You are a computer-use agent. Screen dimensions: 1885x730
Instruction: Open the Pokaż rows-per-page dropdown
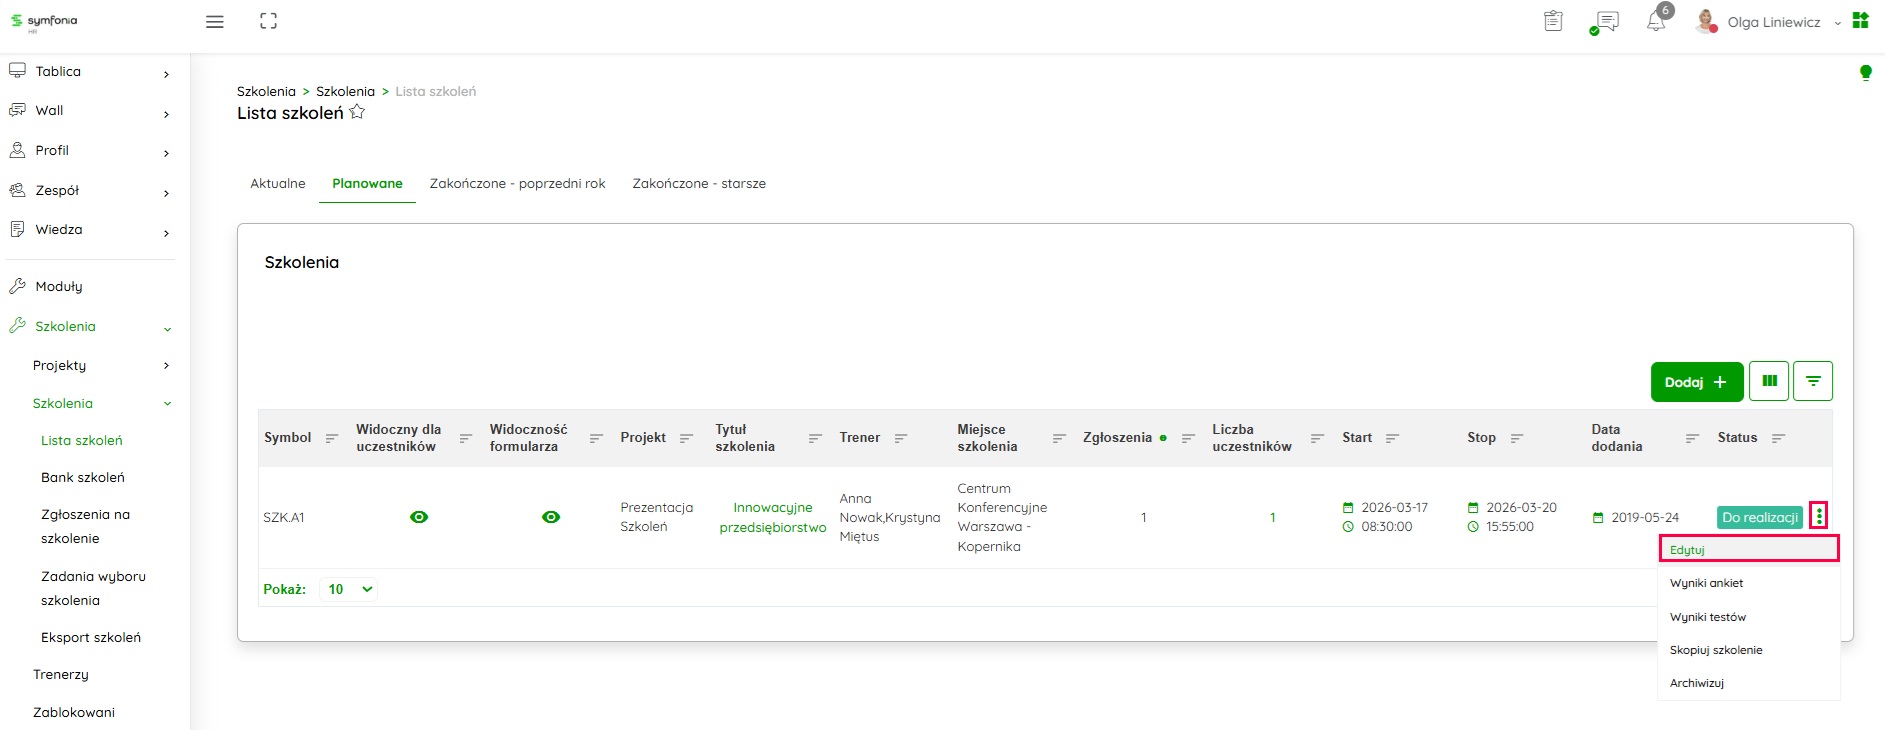(x=349, y=589)
